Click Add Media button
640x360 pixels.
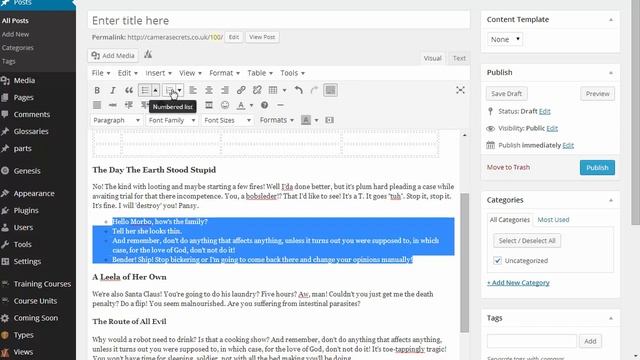pyautogui.click(x=113, y=56)
